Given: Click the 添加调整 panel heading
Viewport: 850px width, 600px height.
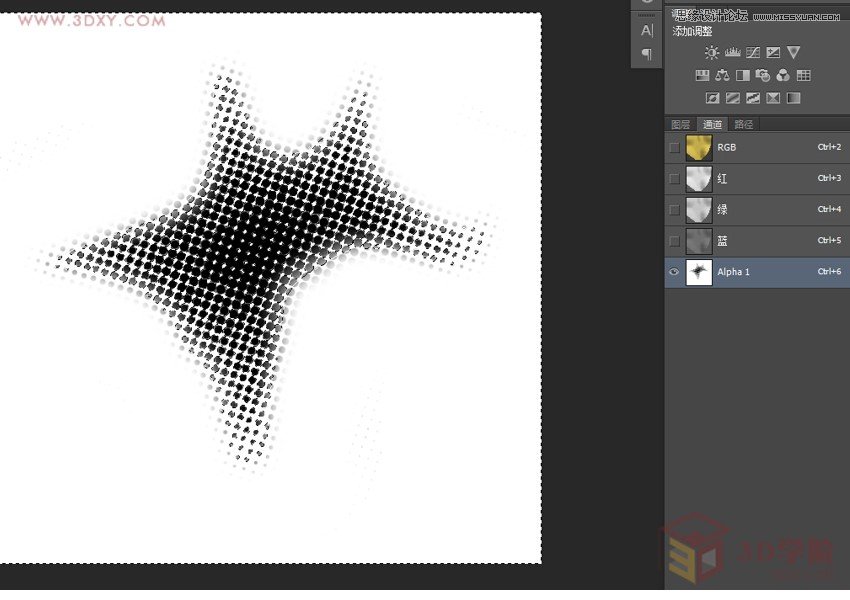Looking at the screenshot, I should coord(692,31).
